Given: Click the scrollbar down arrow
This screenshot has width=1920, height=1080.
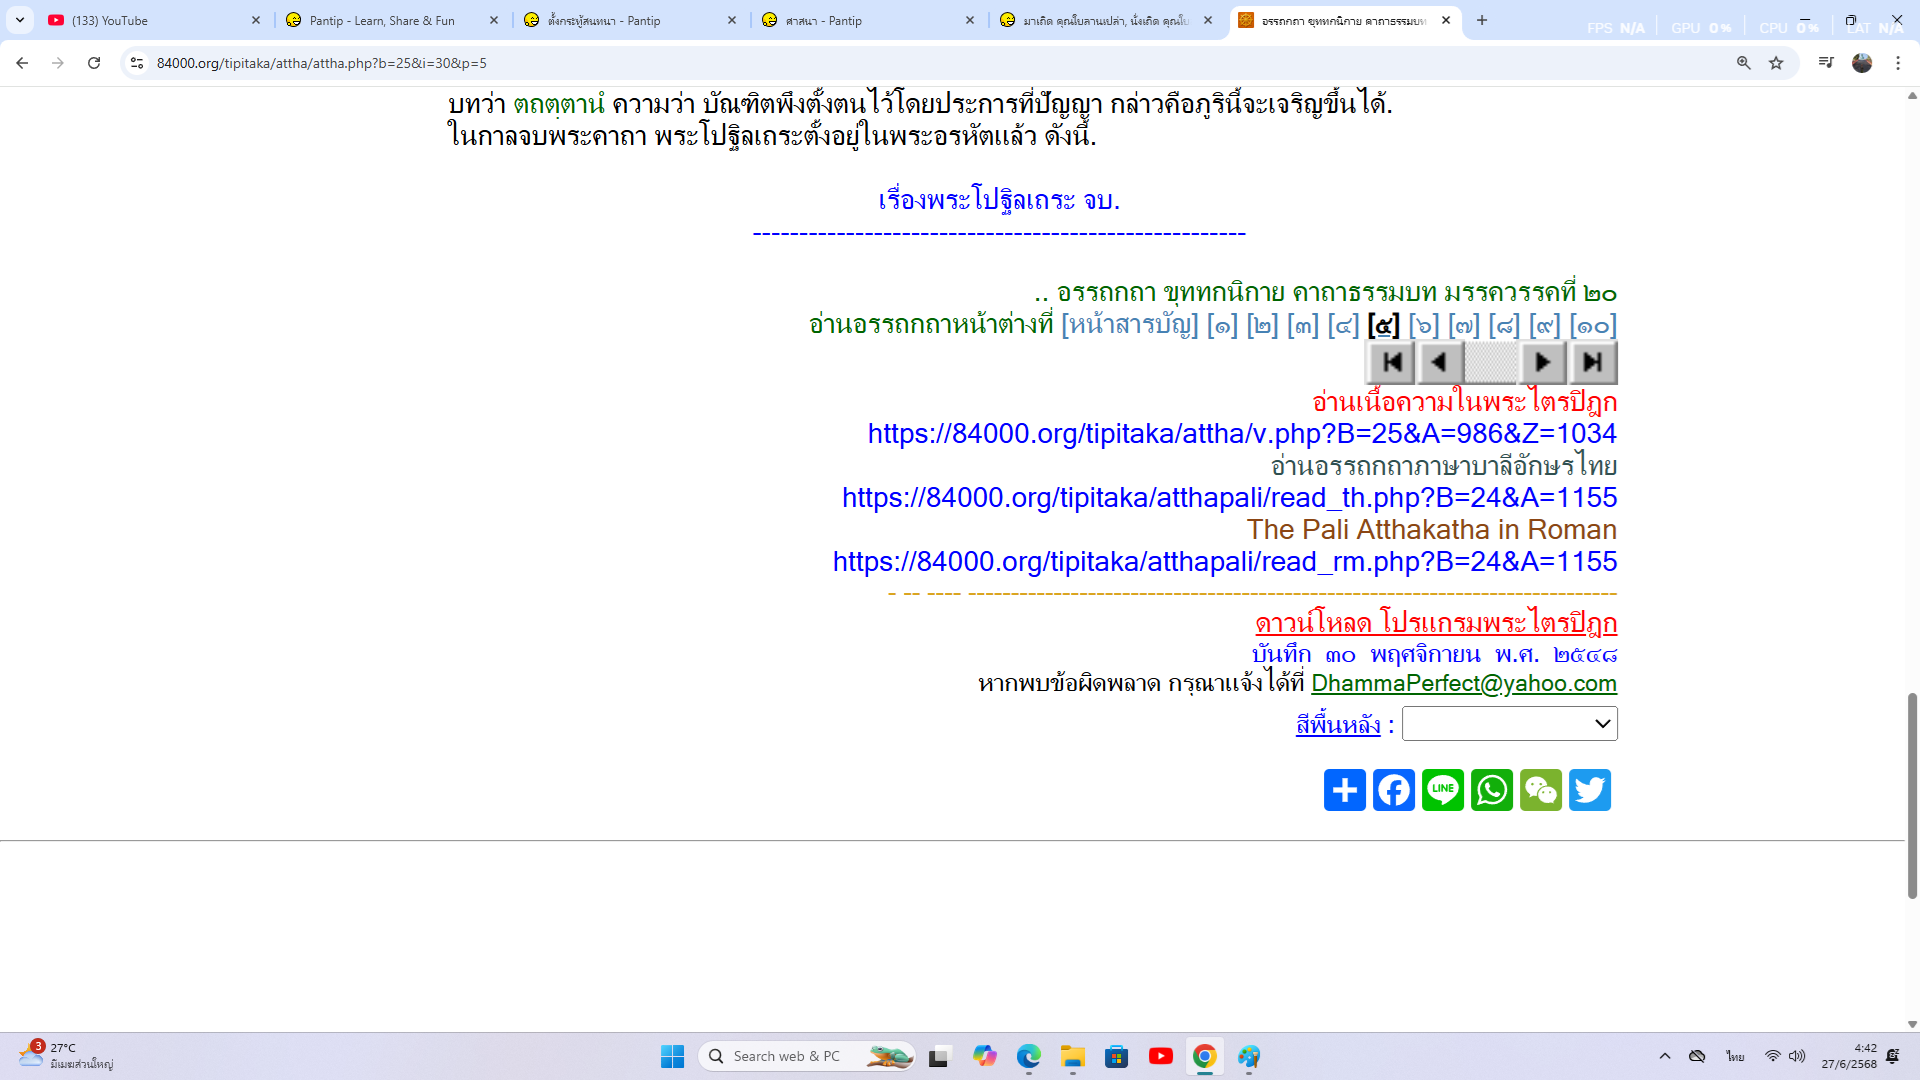Looking at the screenshot, I should [1912, 1024].
